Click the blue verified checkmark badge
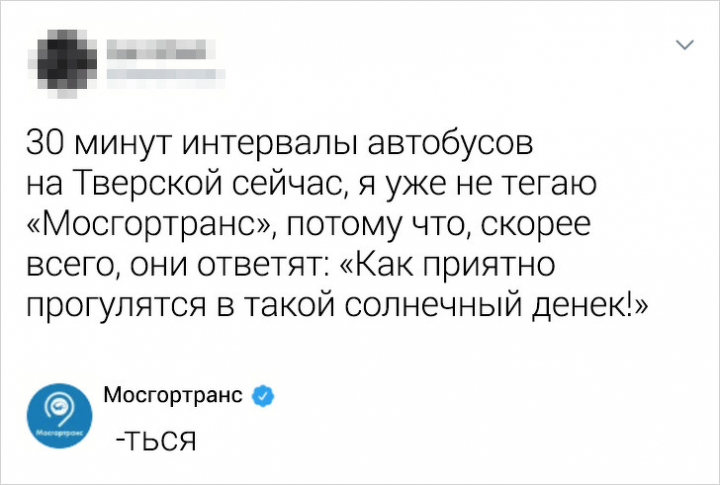The width and height of the screenshot is (720, 485). pos(263,396)
